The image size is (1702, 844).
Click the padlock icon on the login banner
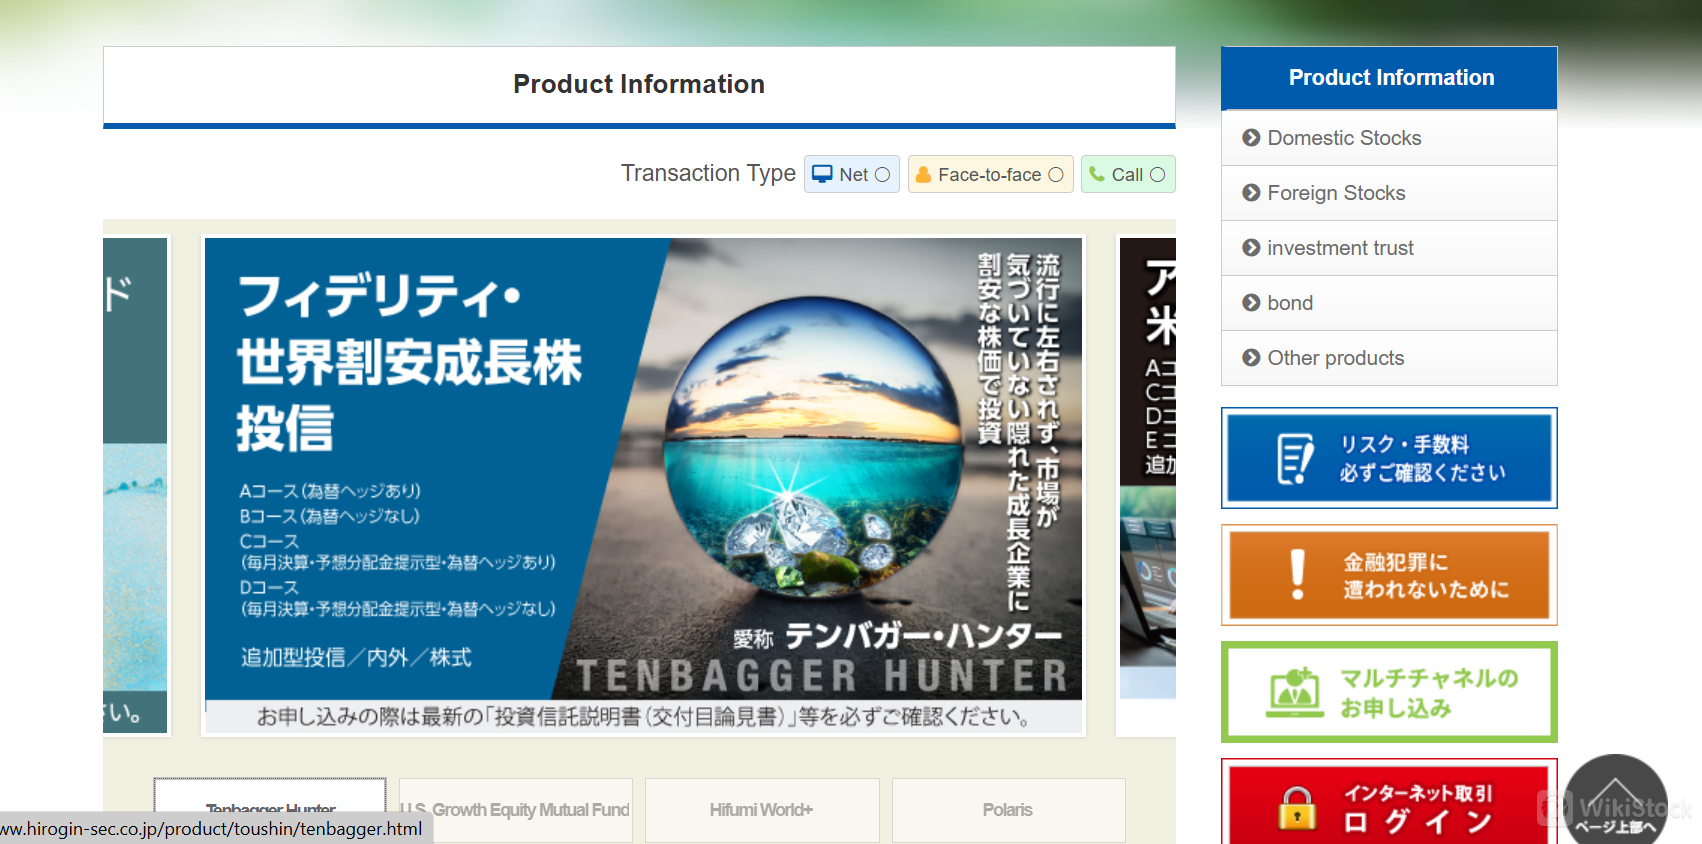[1297, 808]
